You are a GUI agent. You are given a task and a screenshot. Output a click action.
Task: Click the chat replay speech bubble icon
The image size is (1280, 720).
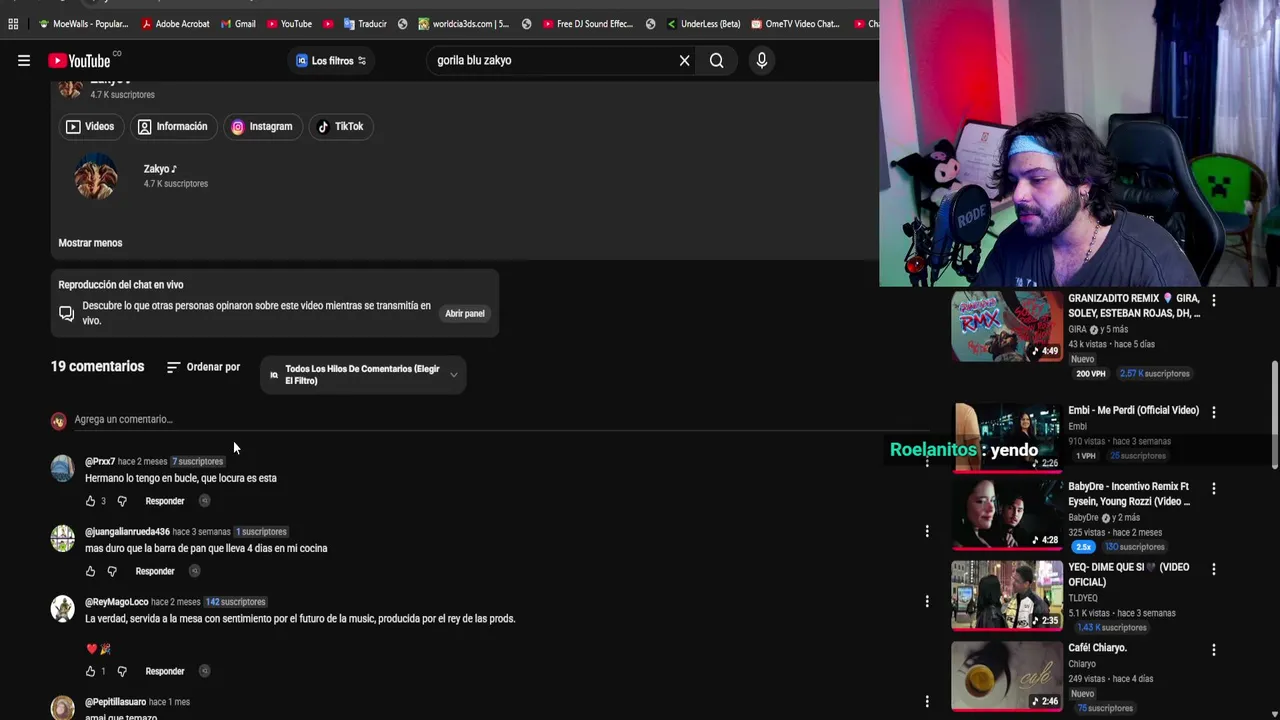click(x=67, y=314)
